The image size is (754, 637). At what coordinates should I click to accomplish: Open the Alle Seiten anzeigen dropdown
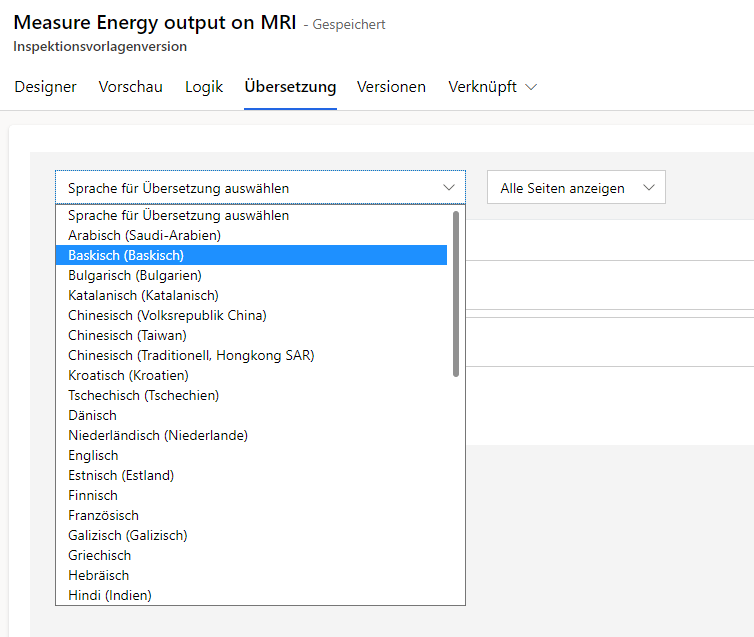click(575, 188)
